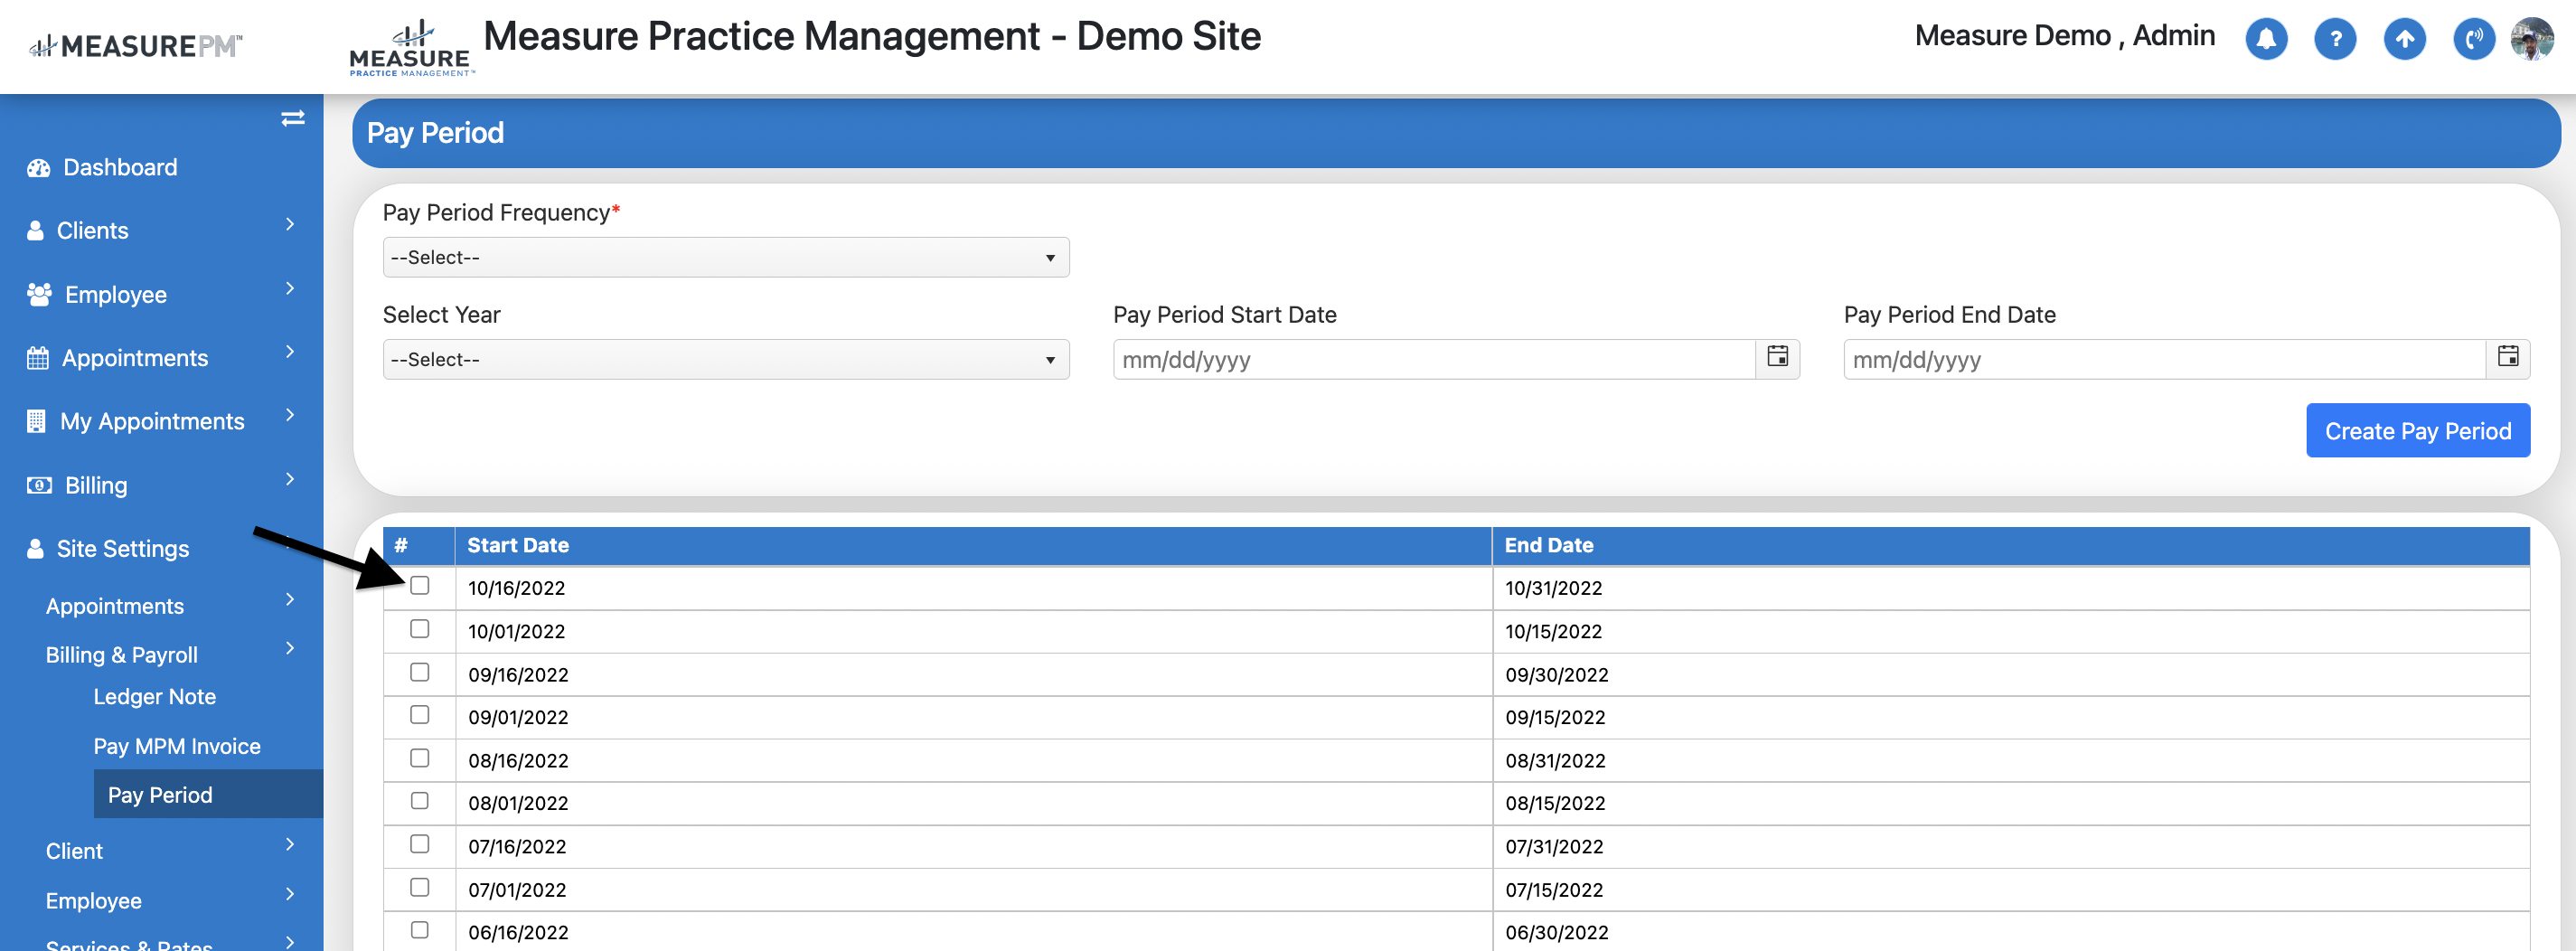Check the box for 08/16/2022 pay period
The height and width of the screenshot is (951, 2576).
pyautogui.click(x=420, y=758)
